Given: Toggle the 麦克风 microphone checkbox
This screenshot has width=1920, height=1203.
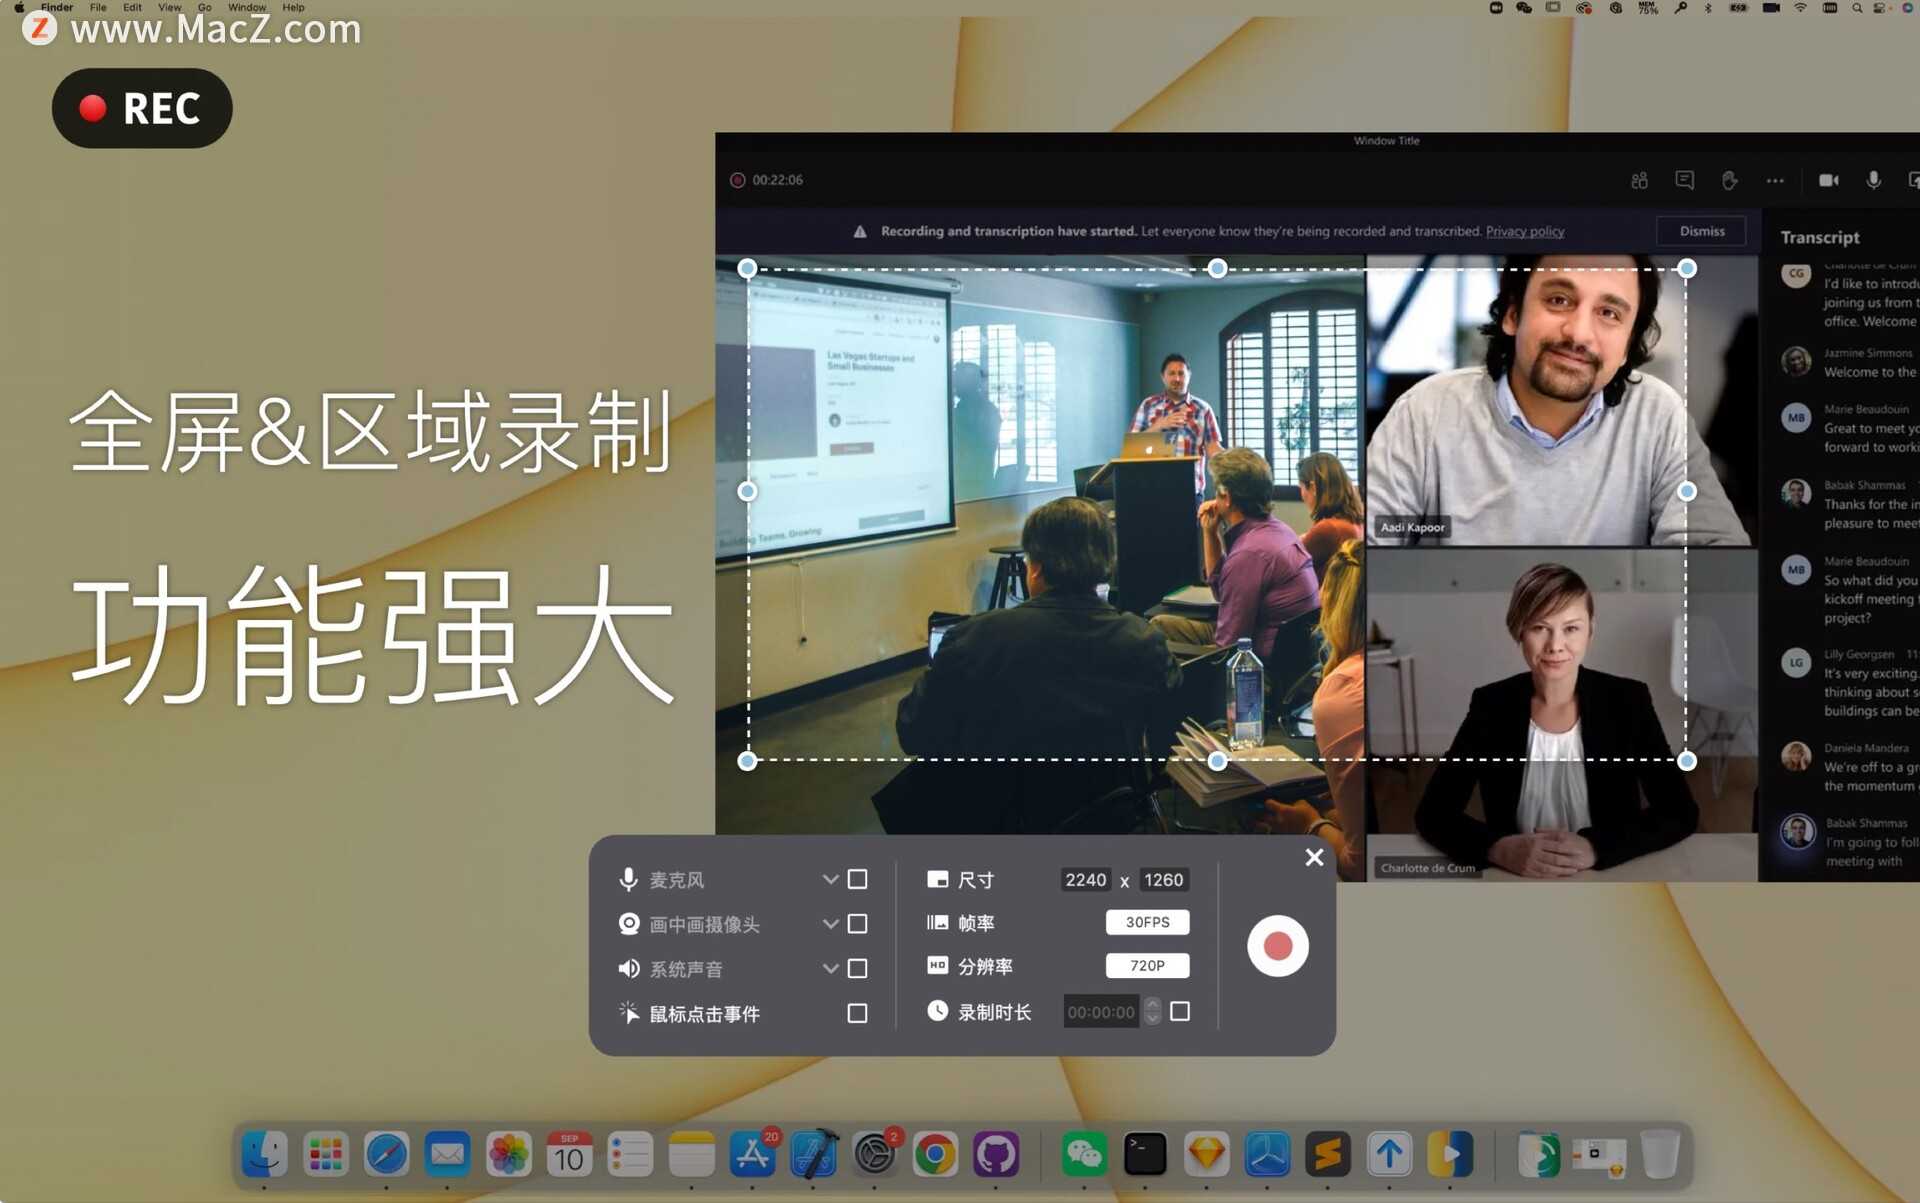Looking at the screenshot, I should pos(857,879).
